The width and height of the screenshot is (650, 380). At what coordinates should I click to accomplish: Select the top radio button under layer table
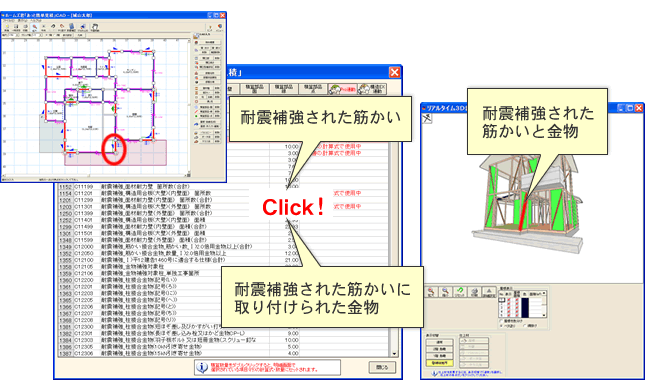502,321
